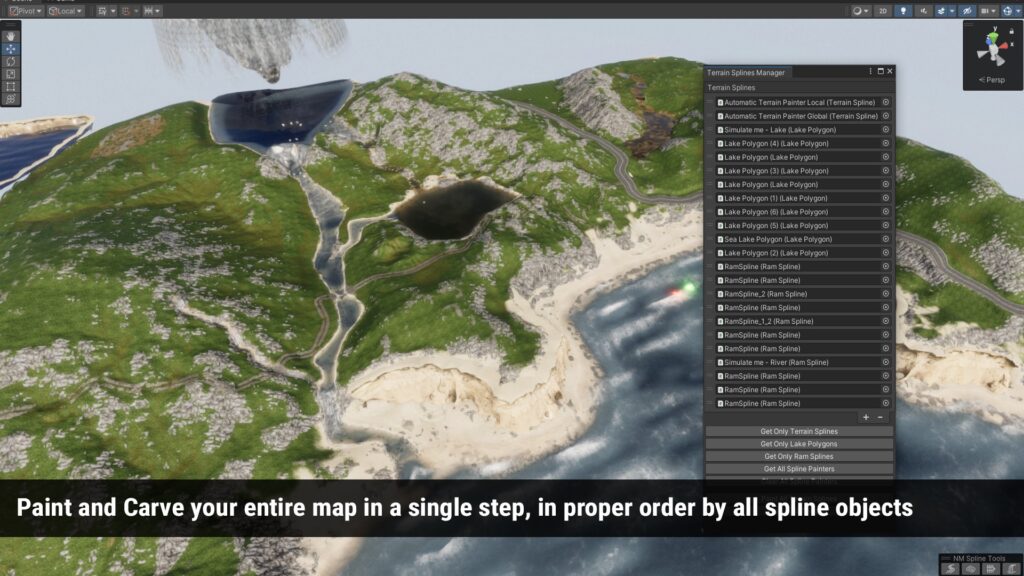
Task: Activate the Move tool
Action: coord(10,48)
